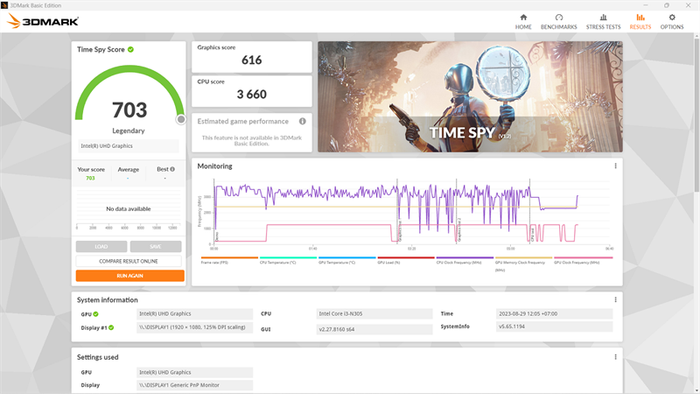The image size is (700, 394).
Task: Click the GPU Clock Frequency pink swatch
Action: coord(583,257)
